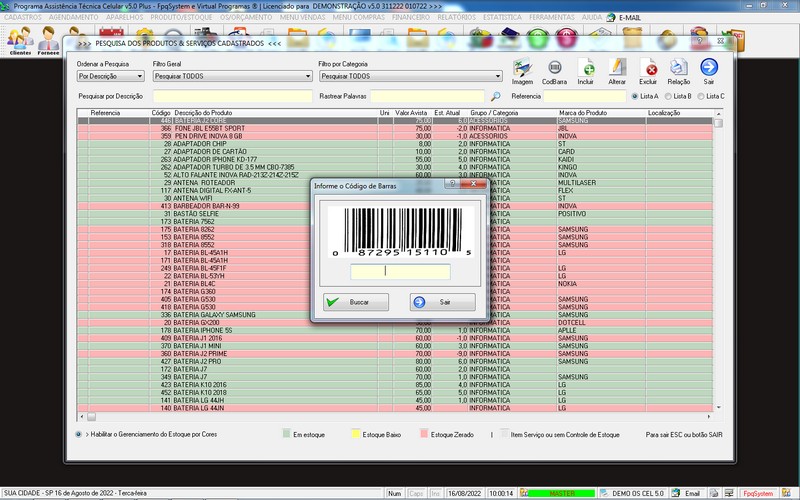The image size is (800, 500).
Task: Click the Em estoque green color swatch
Action: coord(286,434)
